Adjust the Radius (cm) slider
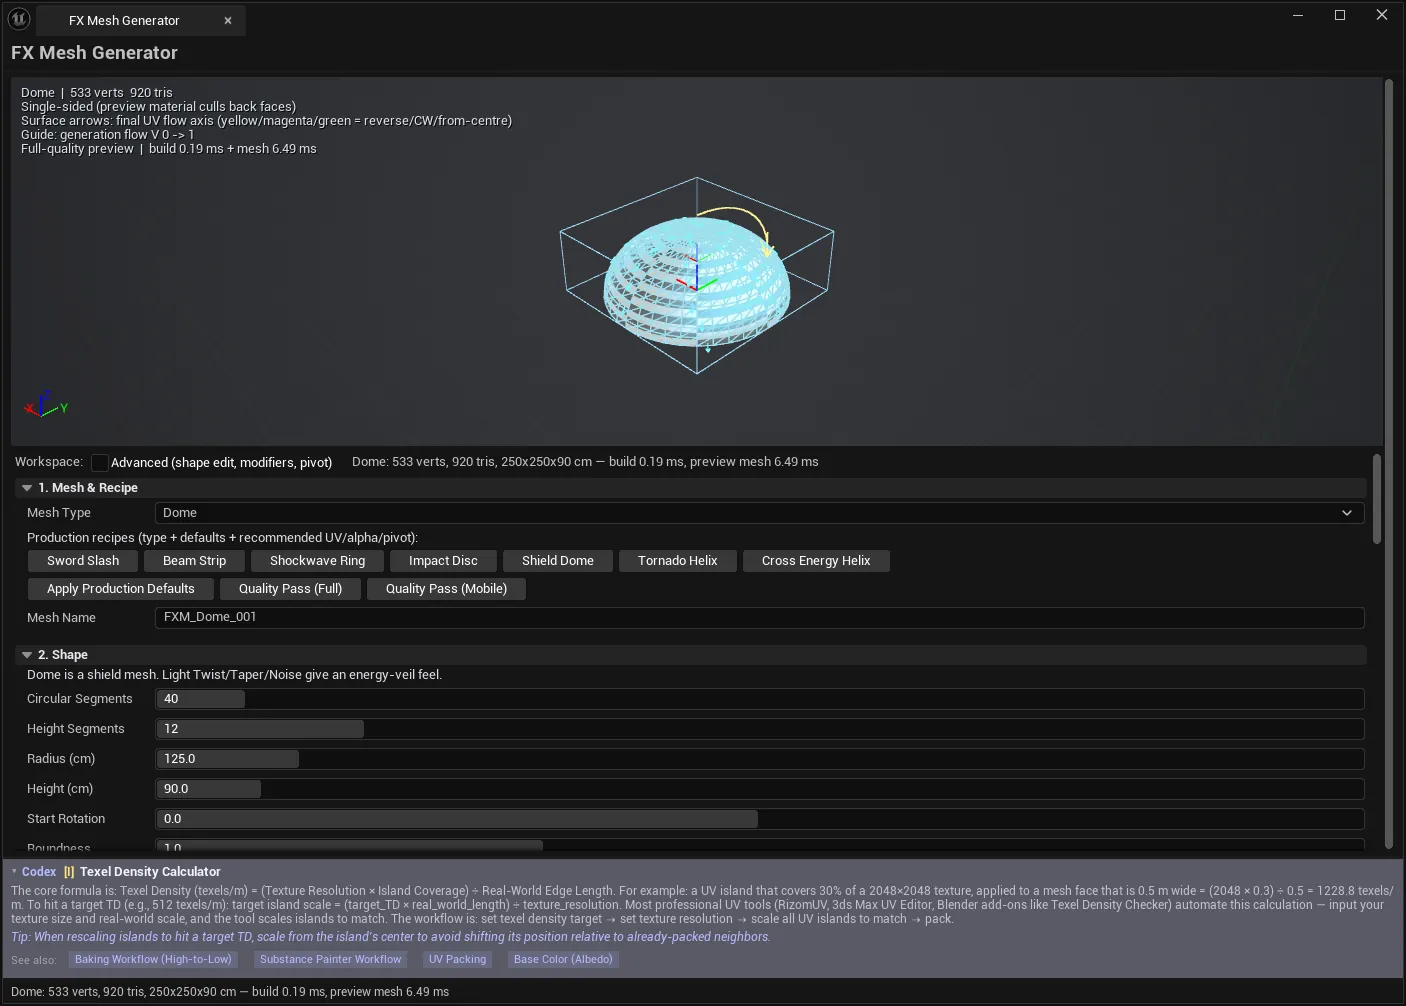Image resolution: width=1406 pixels, height=1006 pixels. coord(759,759)
